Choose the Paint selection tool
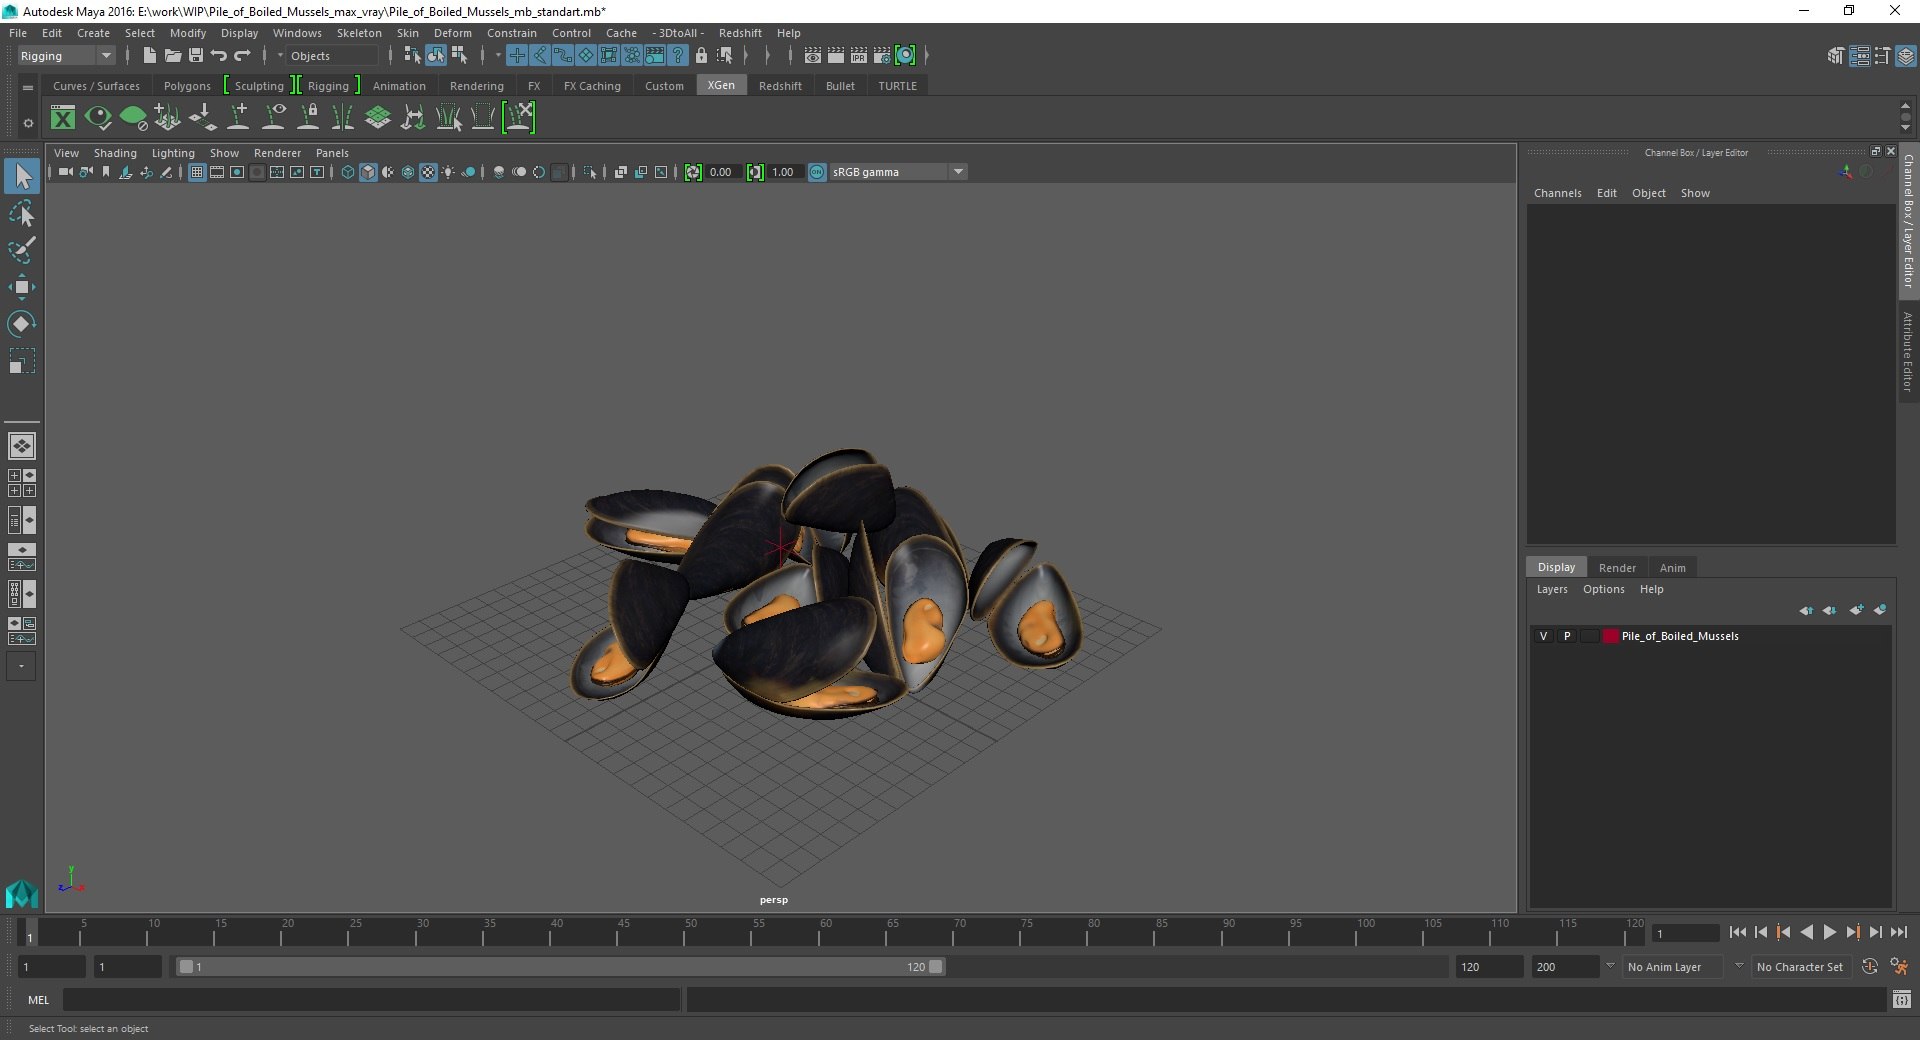Image resolution: width=1920 pixels, height=1040 pixels. [21, 250]
